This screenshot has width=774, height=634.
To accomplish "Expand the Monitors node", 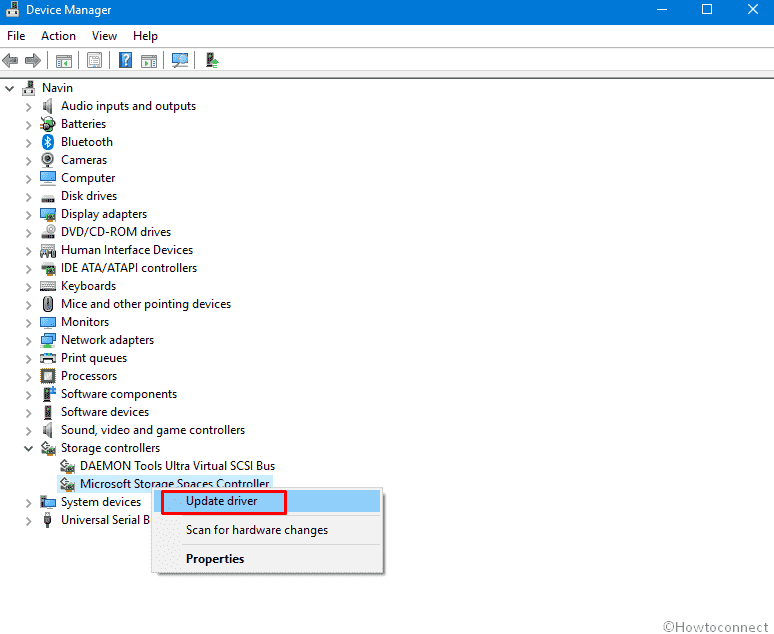I will (x=29, y=323).
